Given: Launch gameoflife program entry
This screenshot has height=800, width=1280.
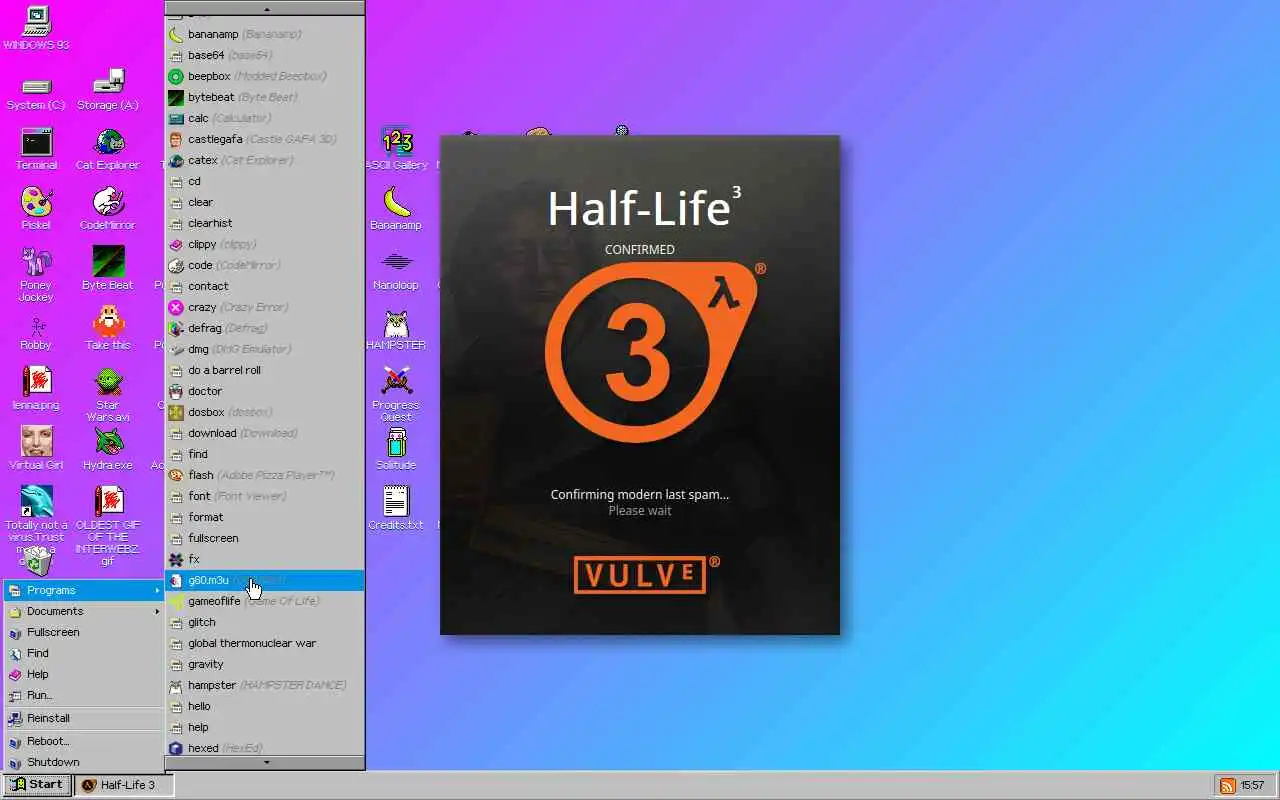Looking at the screenshot, I should [265, 601].
